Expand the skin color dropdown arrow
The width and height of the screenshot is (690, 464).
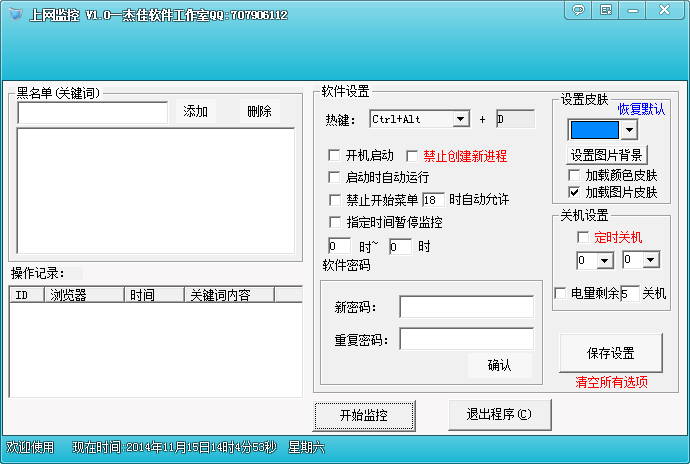pos(628,130)
